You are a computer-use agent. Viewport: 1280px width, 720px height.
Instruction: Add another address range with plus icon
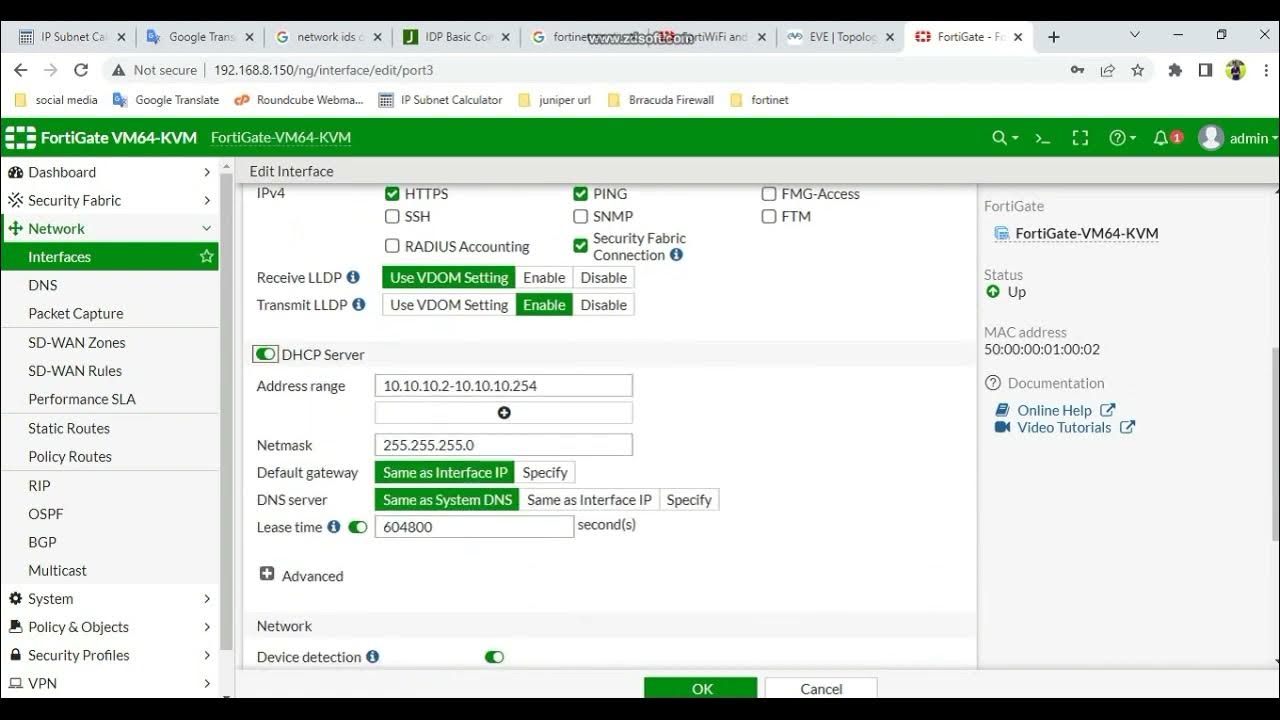504,413
